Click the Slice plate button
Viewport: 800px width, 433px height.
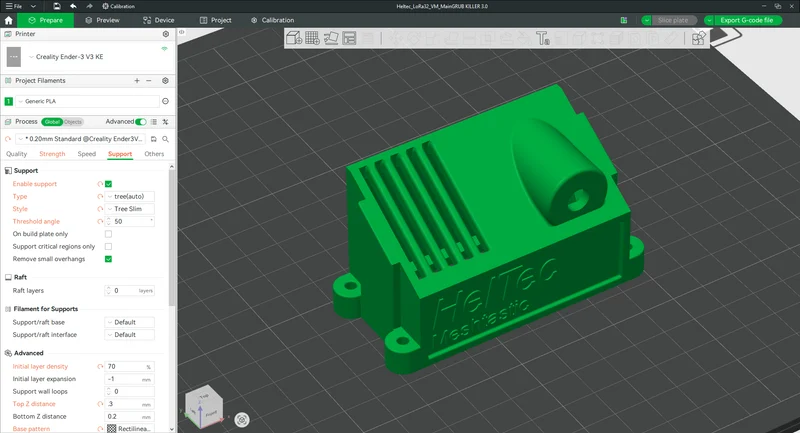pyautogui.click(x=673, y=20)
